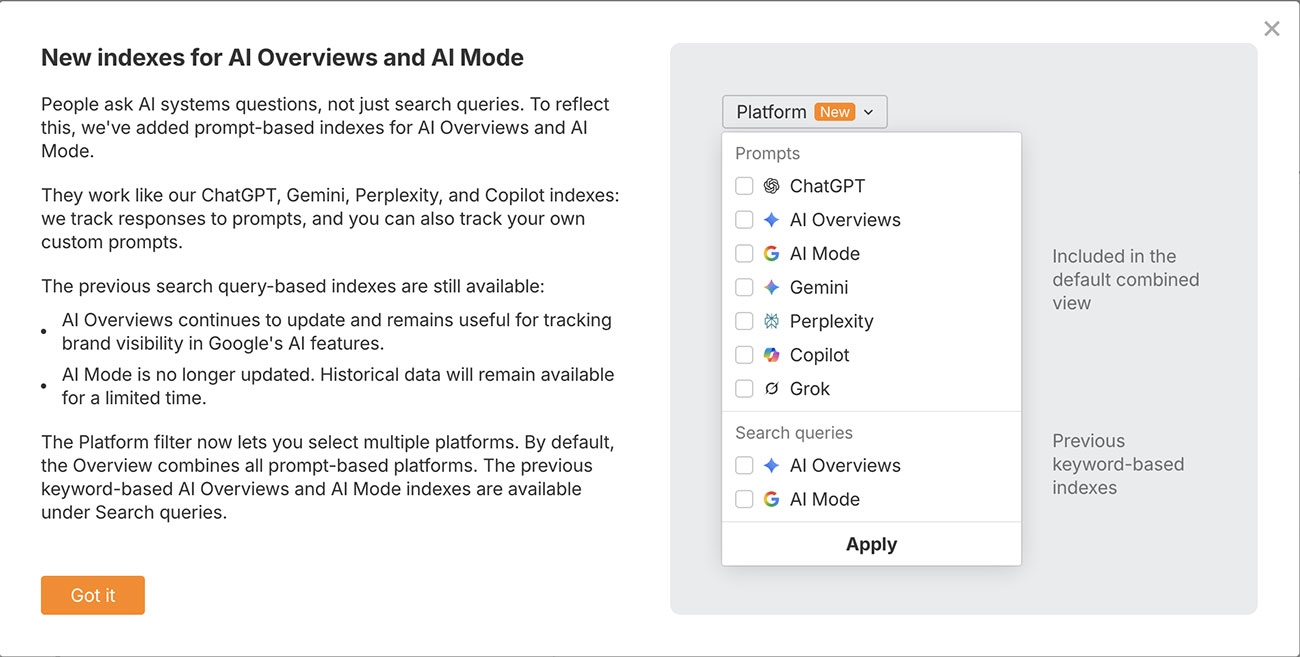Select the Gemini checkbox
Screen dimensions: 1300x657
point(744,287)
